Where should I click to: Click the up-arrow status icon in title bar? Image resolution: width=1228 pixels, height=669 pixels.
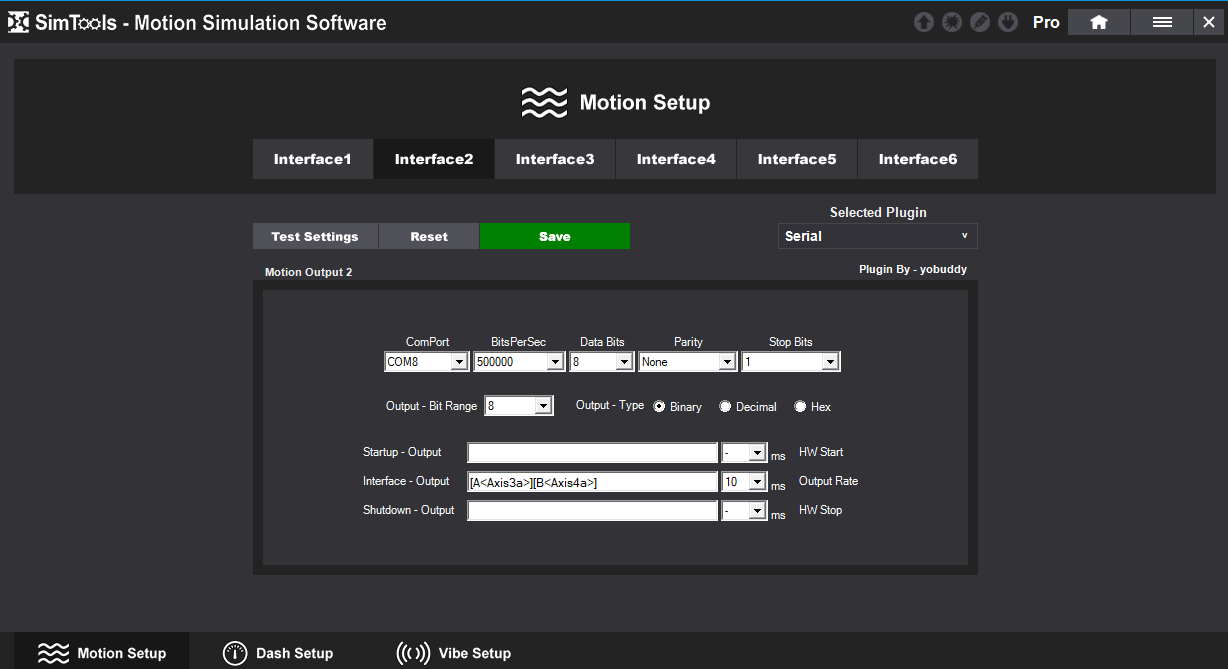(924, 22)
